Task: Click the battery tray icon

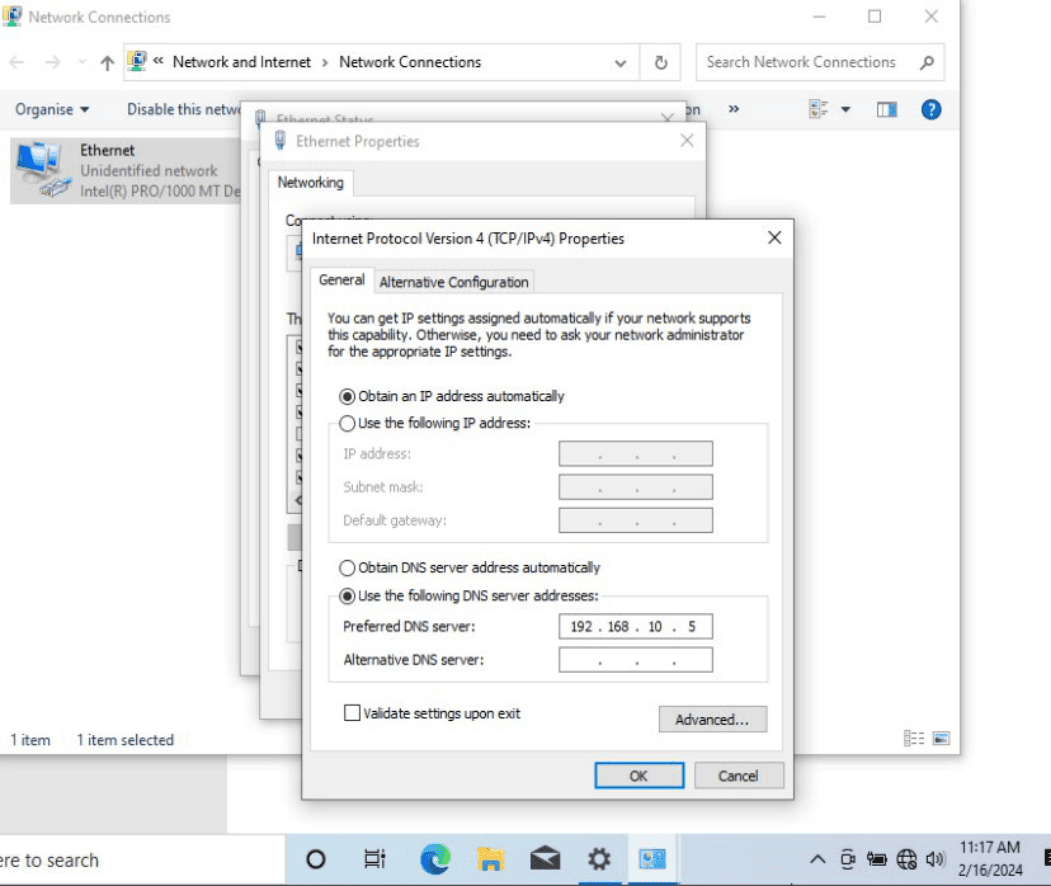Action: [877, 859]
